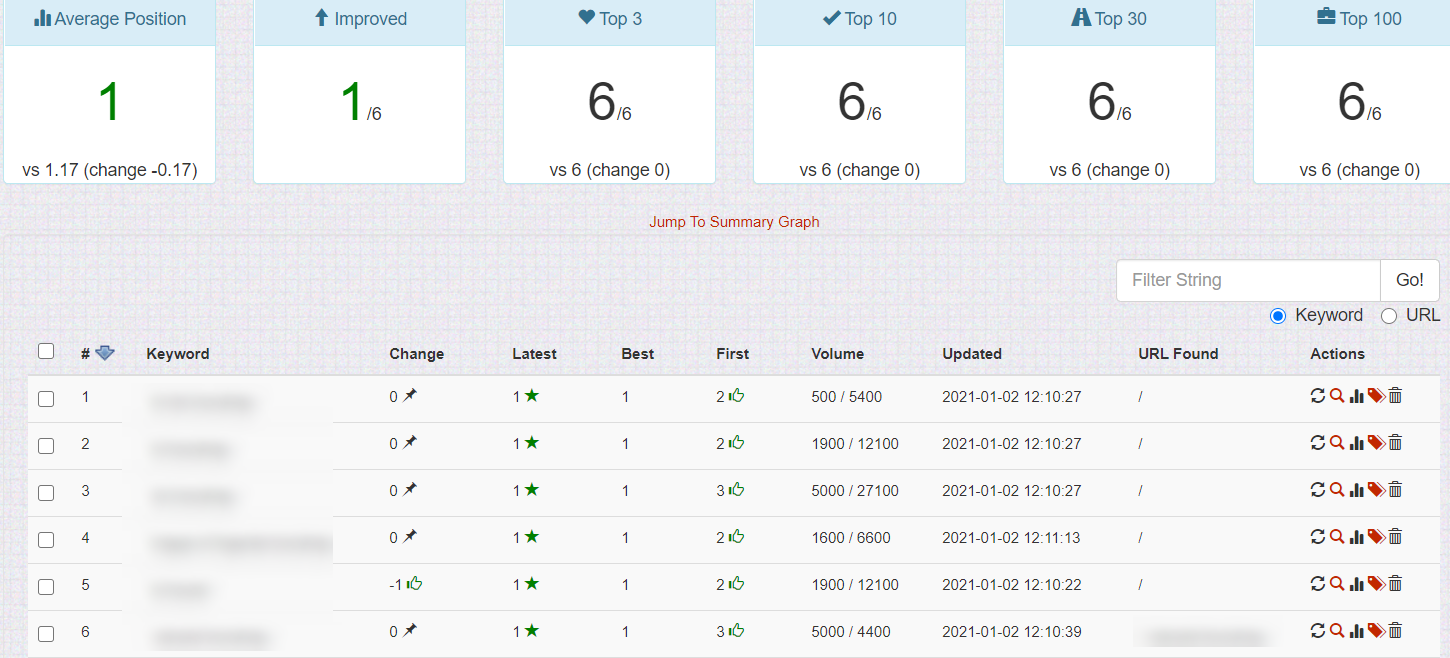Sort by number using the arrow icon
1450x658 pixels.
coord(105,353)
